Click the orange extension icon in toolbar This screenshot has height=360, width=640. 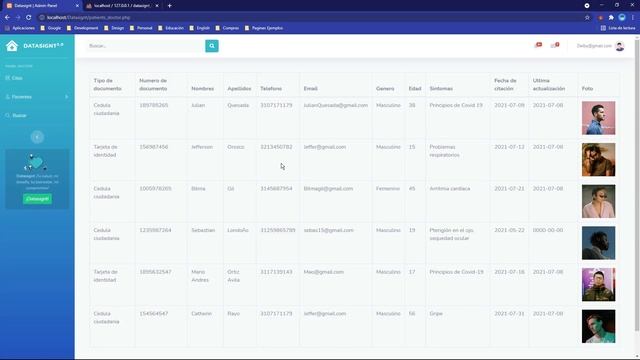600,18
